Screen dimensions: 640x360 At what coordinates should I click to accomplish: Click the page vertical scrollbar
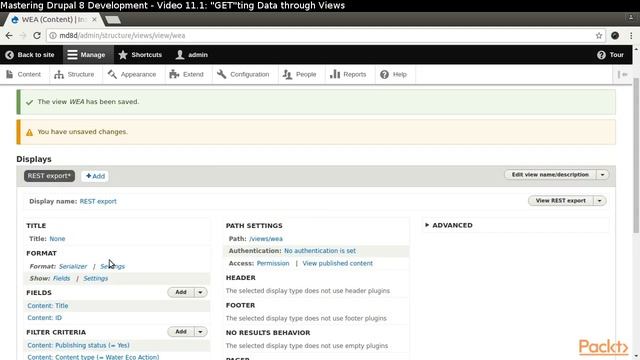(636, 155)
